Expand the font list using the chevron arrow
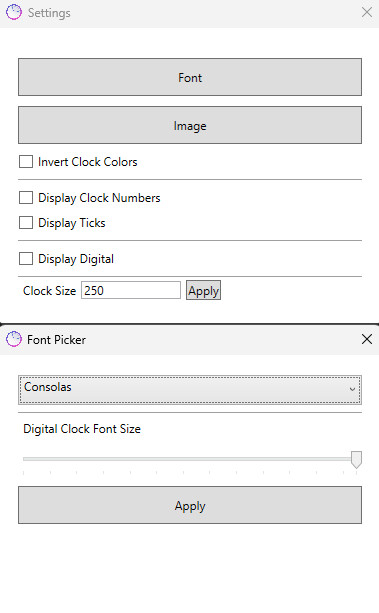This screenshot has height=613, width=379. (352, 389)
